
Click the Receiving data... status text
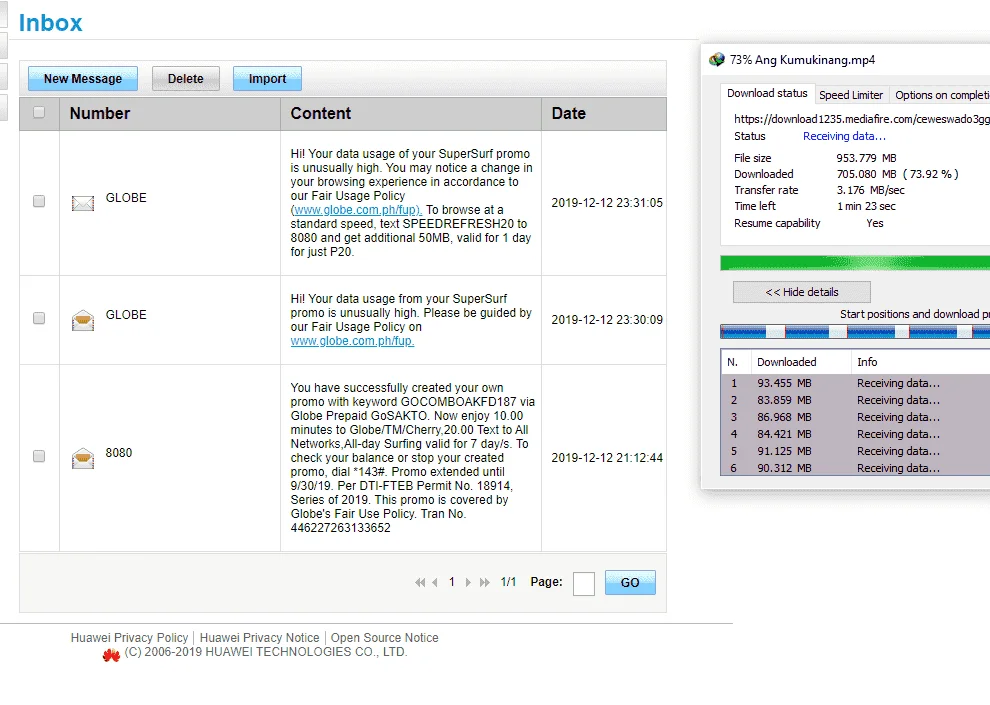(x=844, y=136)
